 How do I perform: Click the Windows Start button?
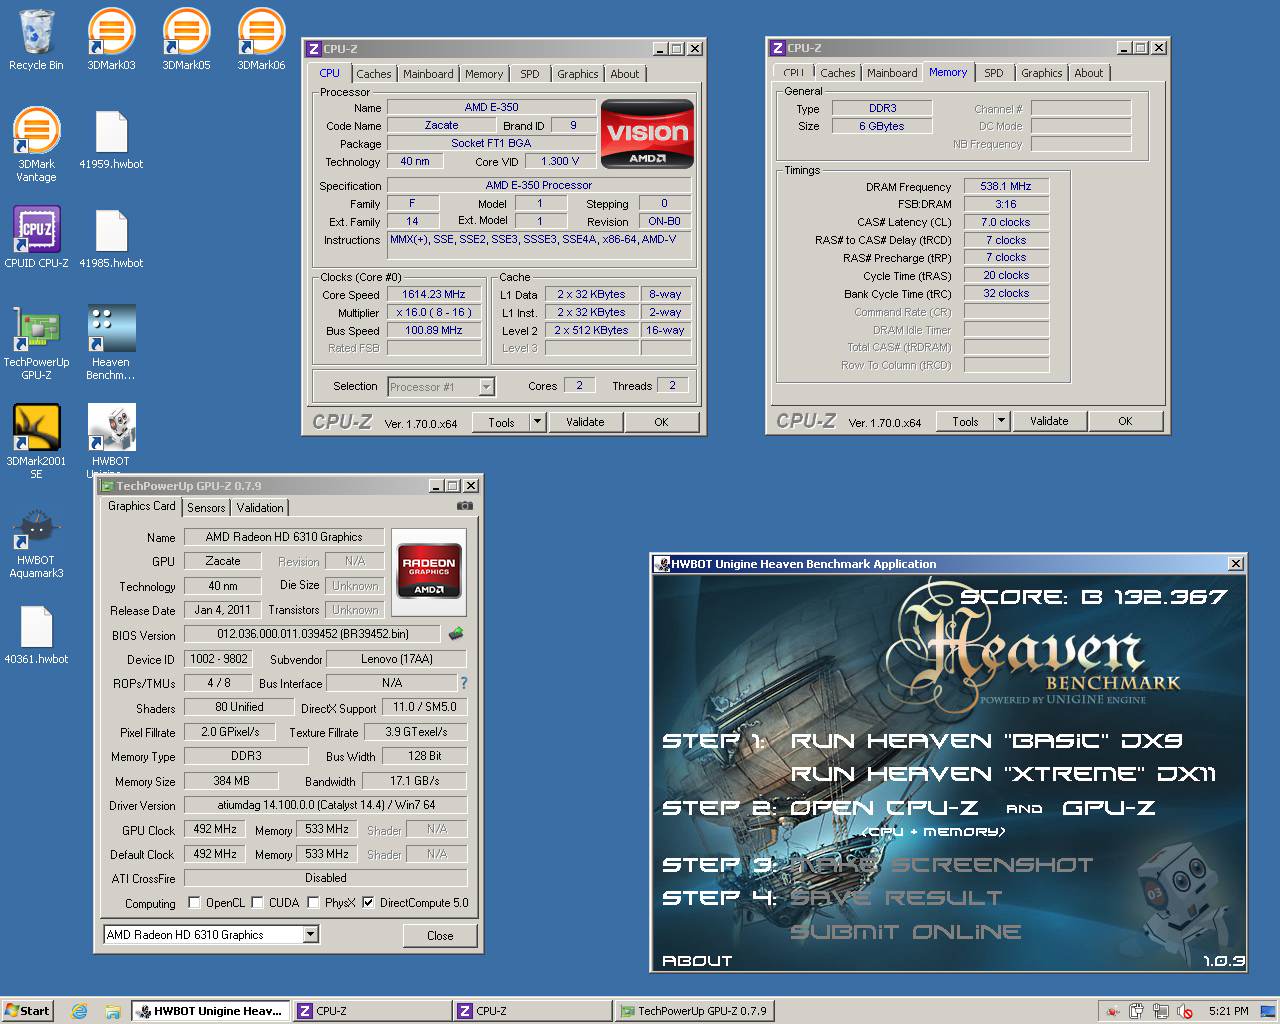[28, 1011]
